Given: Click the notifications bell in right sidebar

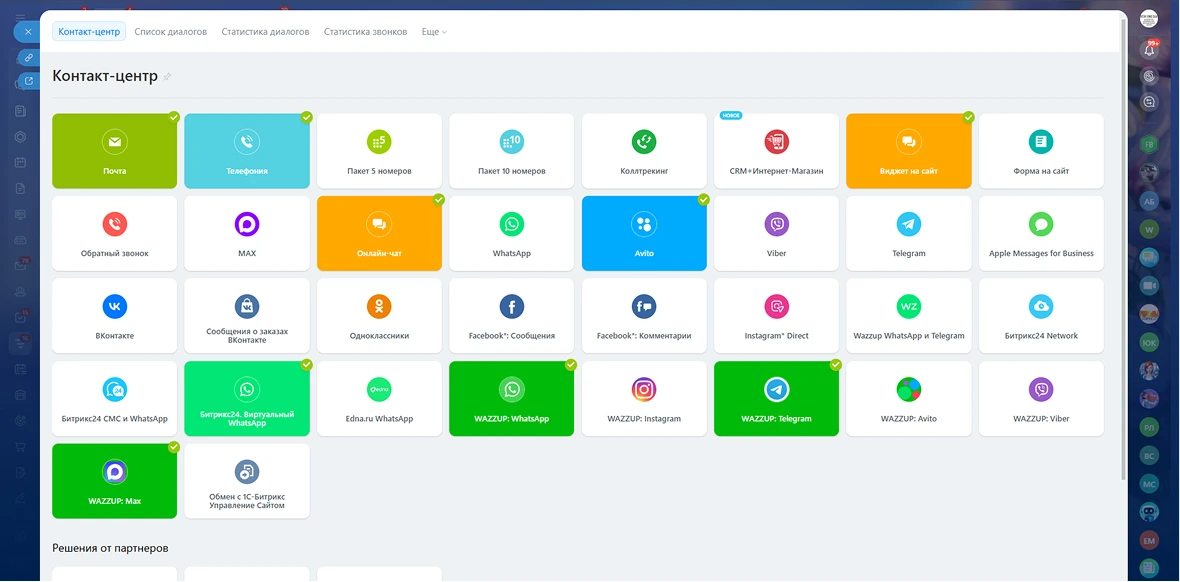Looking at the screenshot, I should [x=1149, y=49].
